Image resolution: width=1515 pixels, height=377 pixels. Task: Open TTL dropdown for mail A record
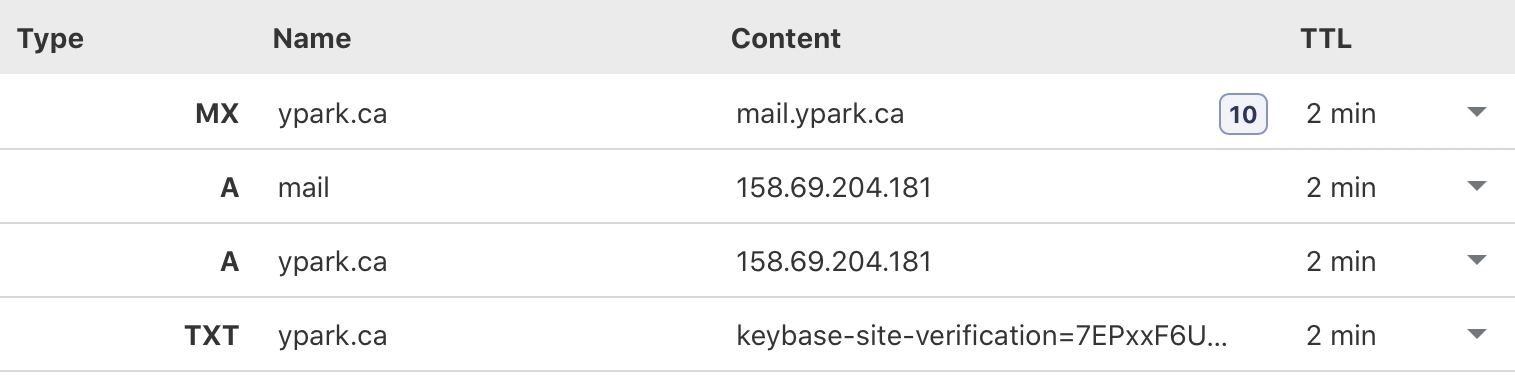[1477, 187]
